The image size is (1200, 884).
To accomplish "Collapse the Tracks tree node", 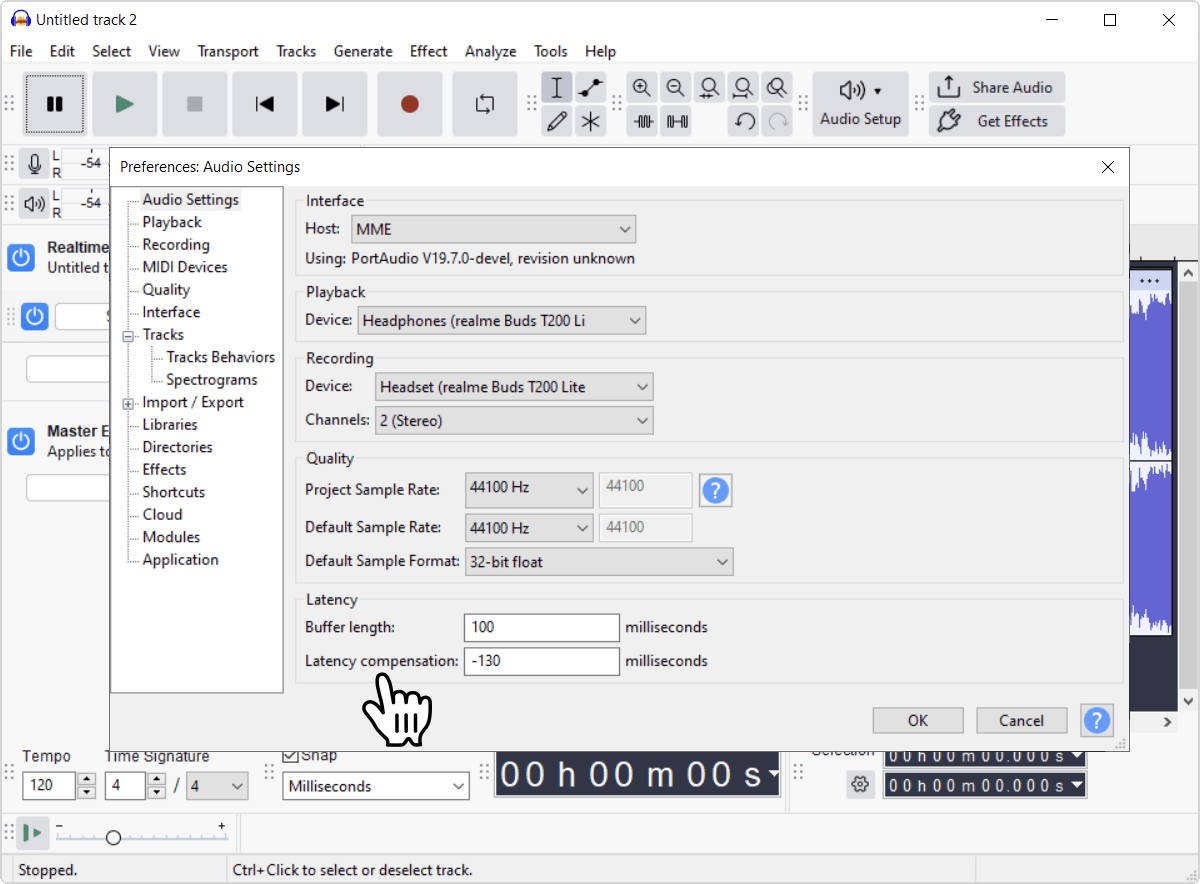I will (128, 337).
